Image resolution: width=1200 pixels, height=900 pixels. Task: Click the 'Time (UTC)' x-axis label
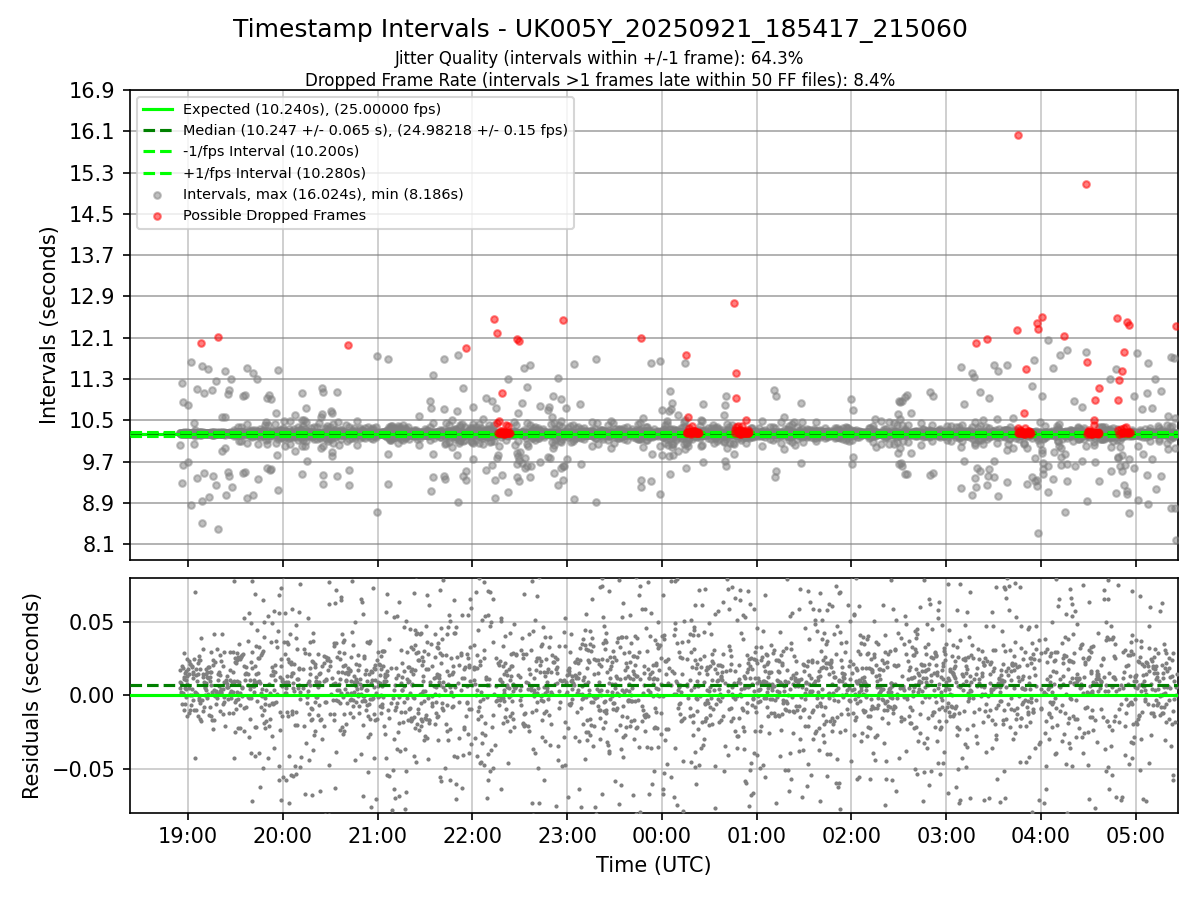pos(654,865)
